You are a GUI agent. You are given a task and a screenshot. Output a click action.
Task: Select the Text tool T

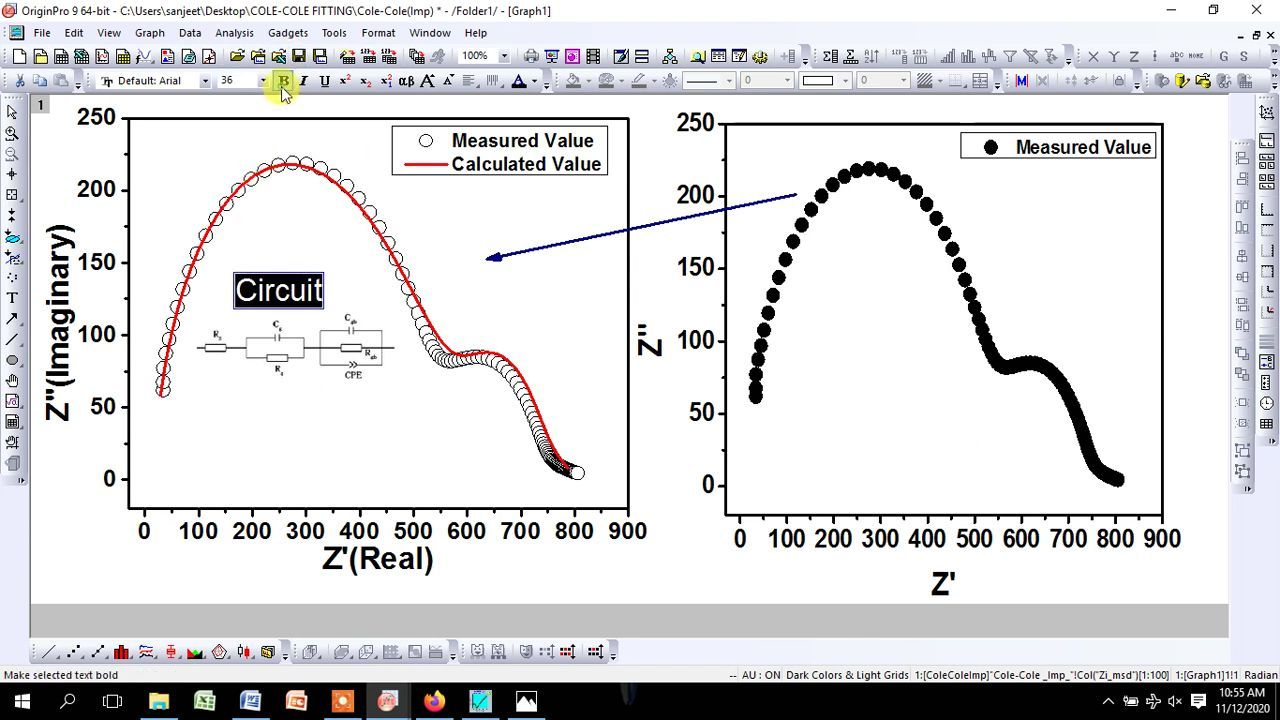click(x=12, y=298)
